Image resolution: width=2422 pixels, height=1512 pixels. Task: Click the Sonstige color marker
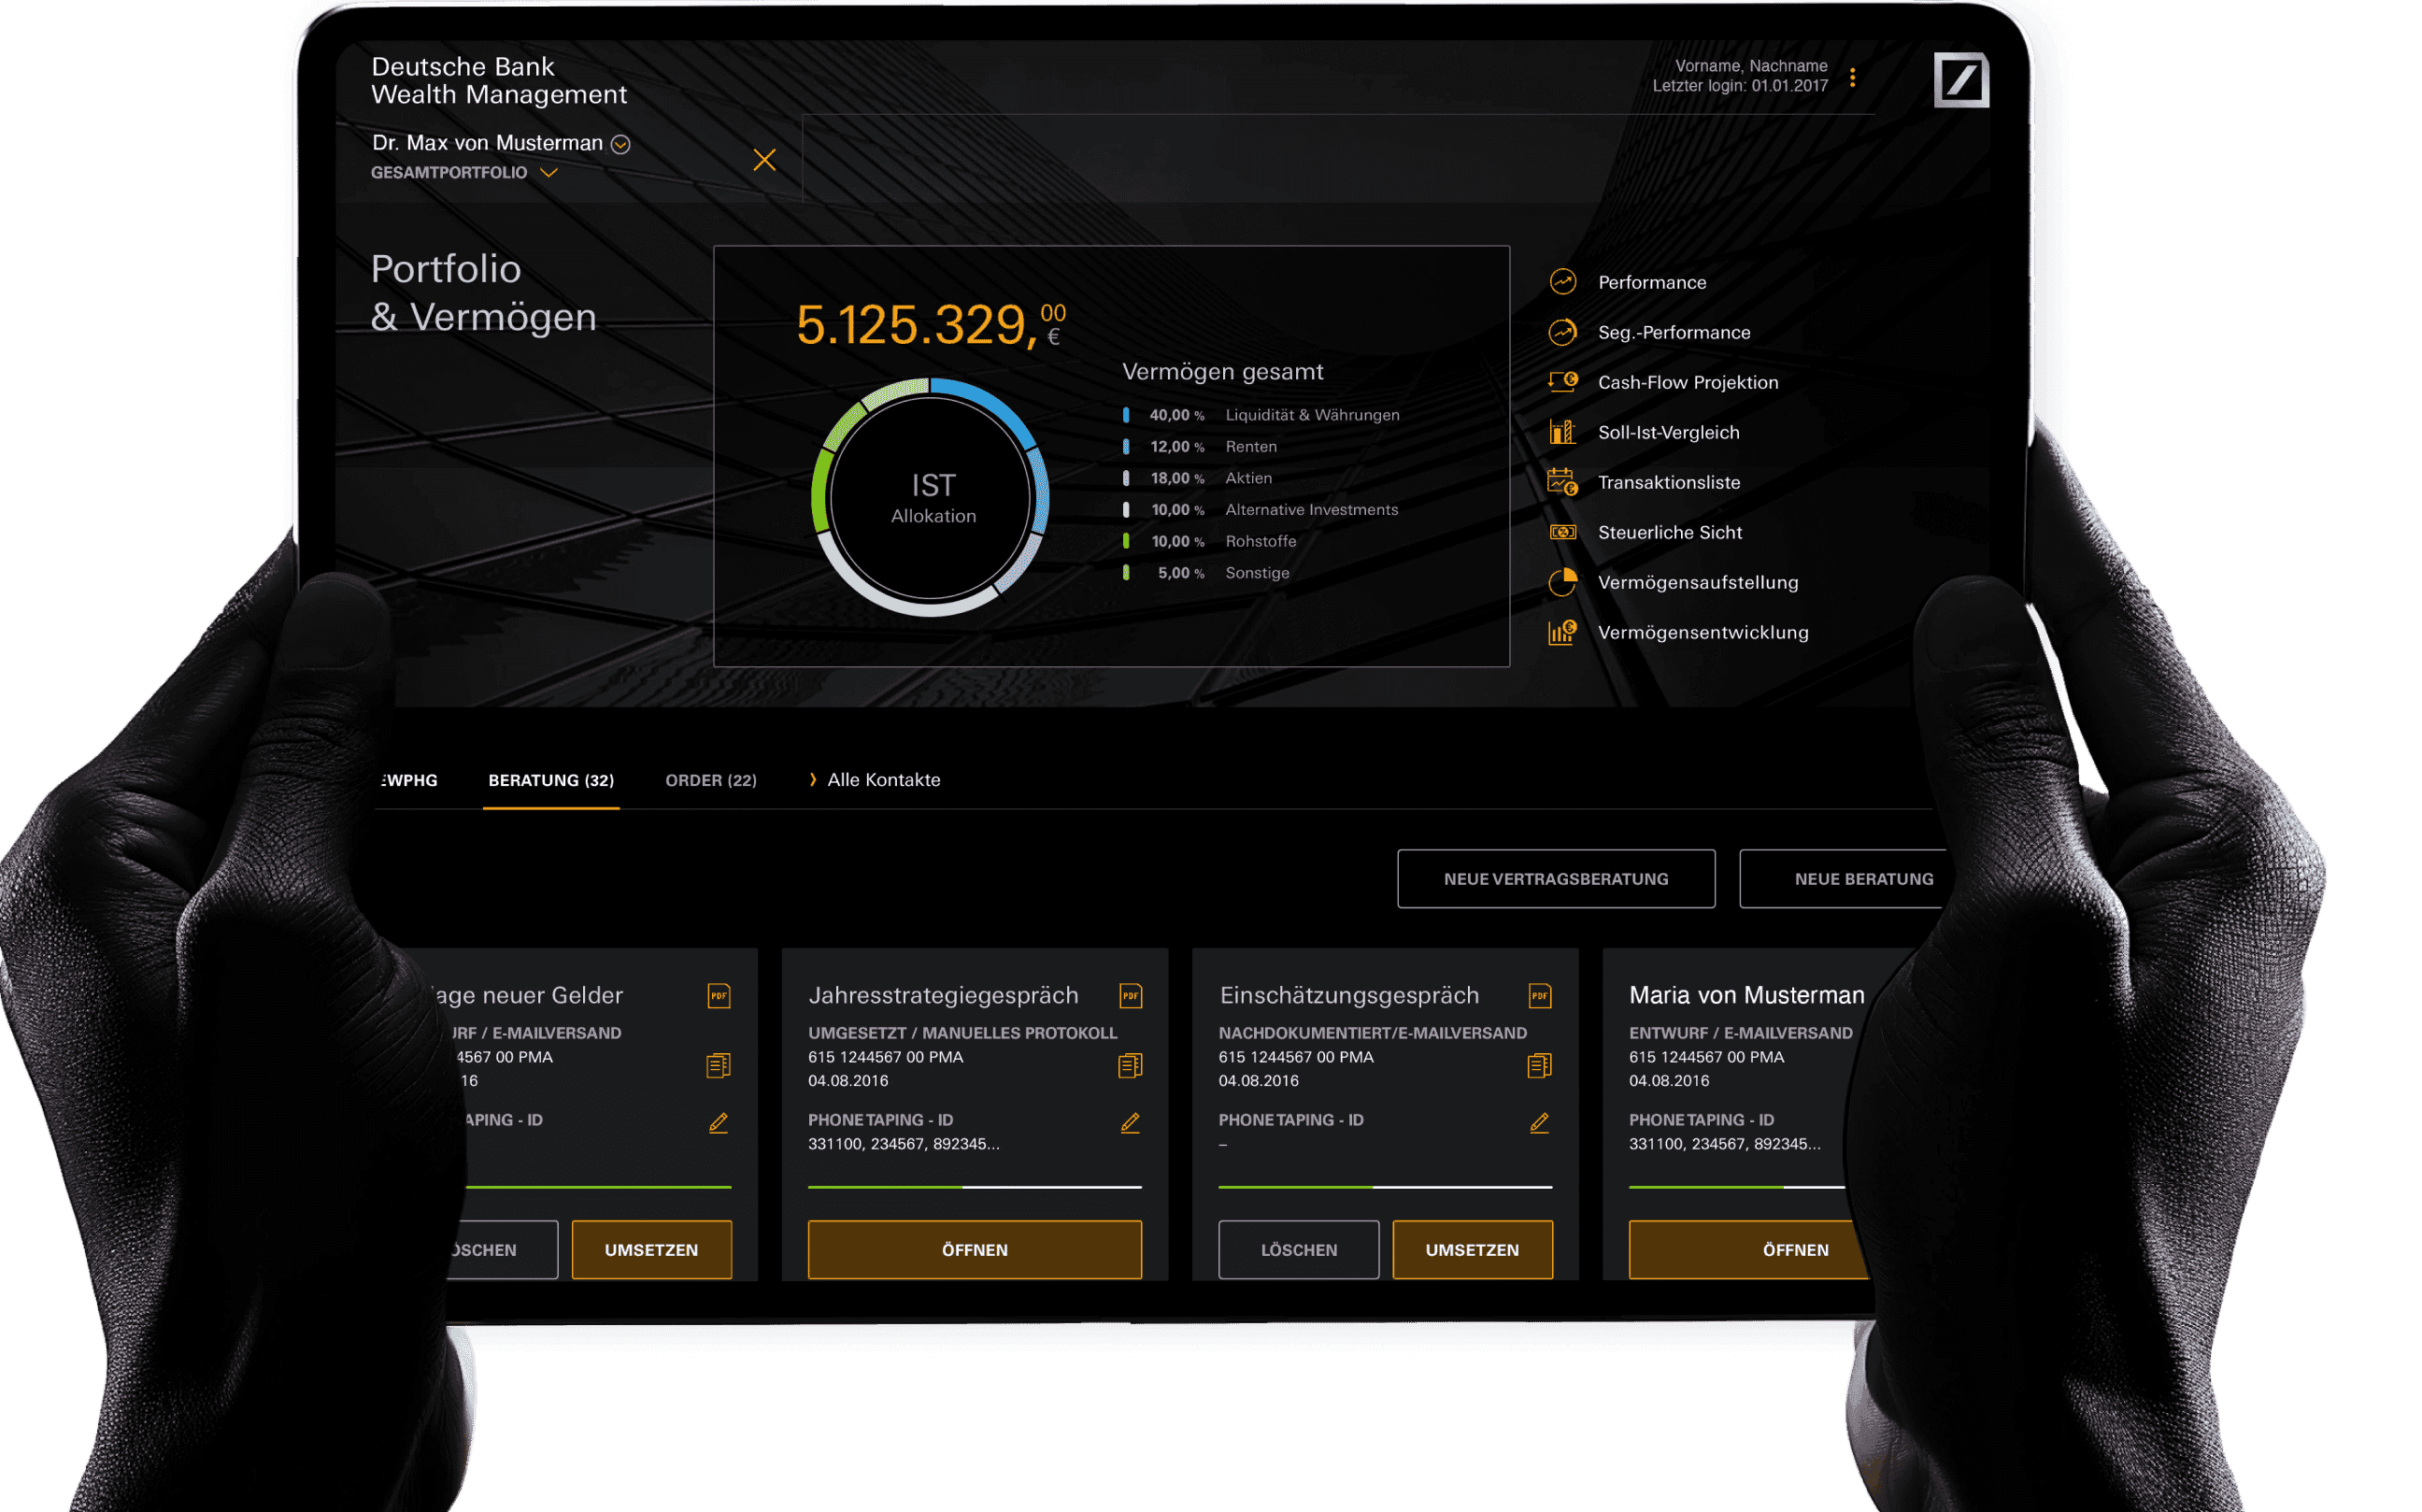(x=1126, y=572)
